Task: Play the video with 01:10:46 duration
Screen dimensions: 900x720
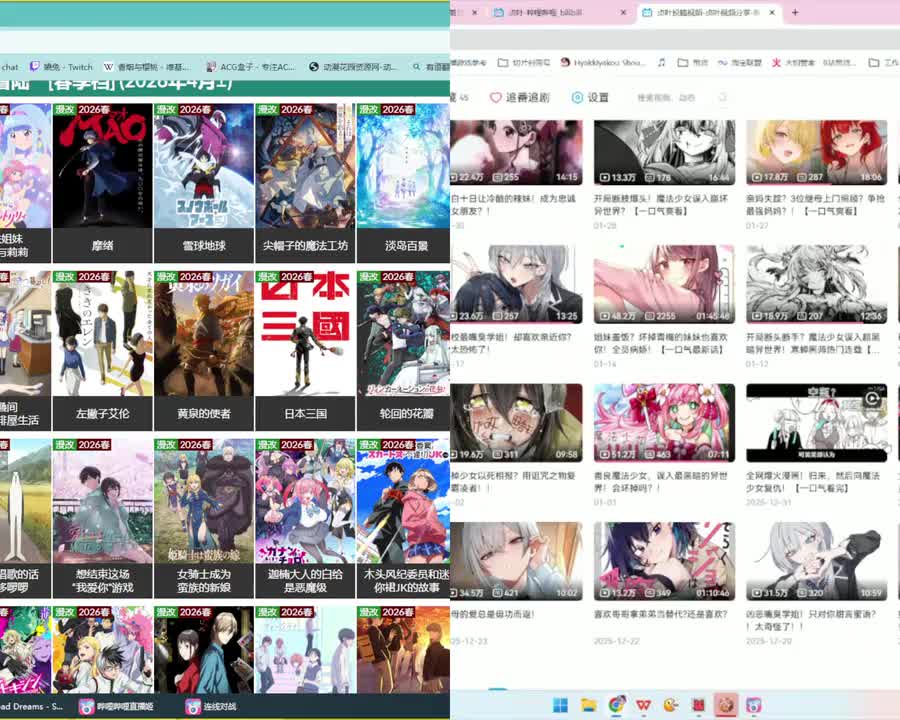Action: (664, 562)
